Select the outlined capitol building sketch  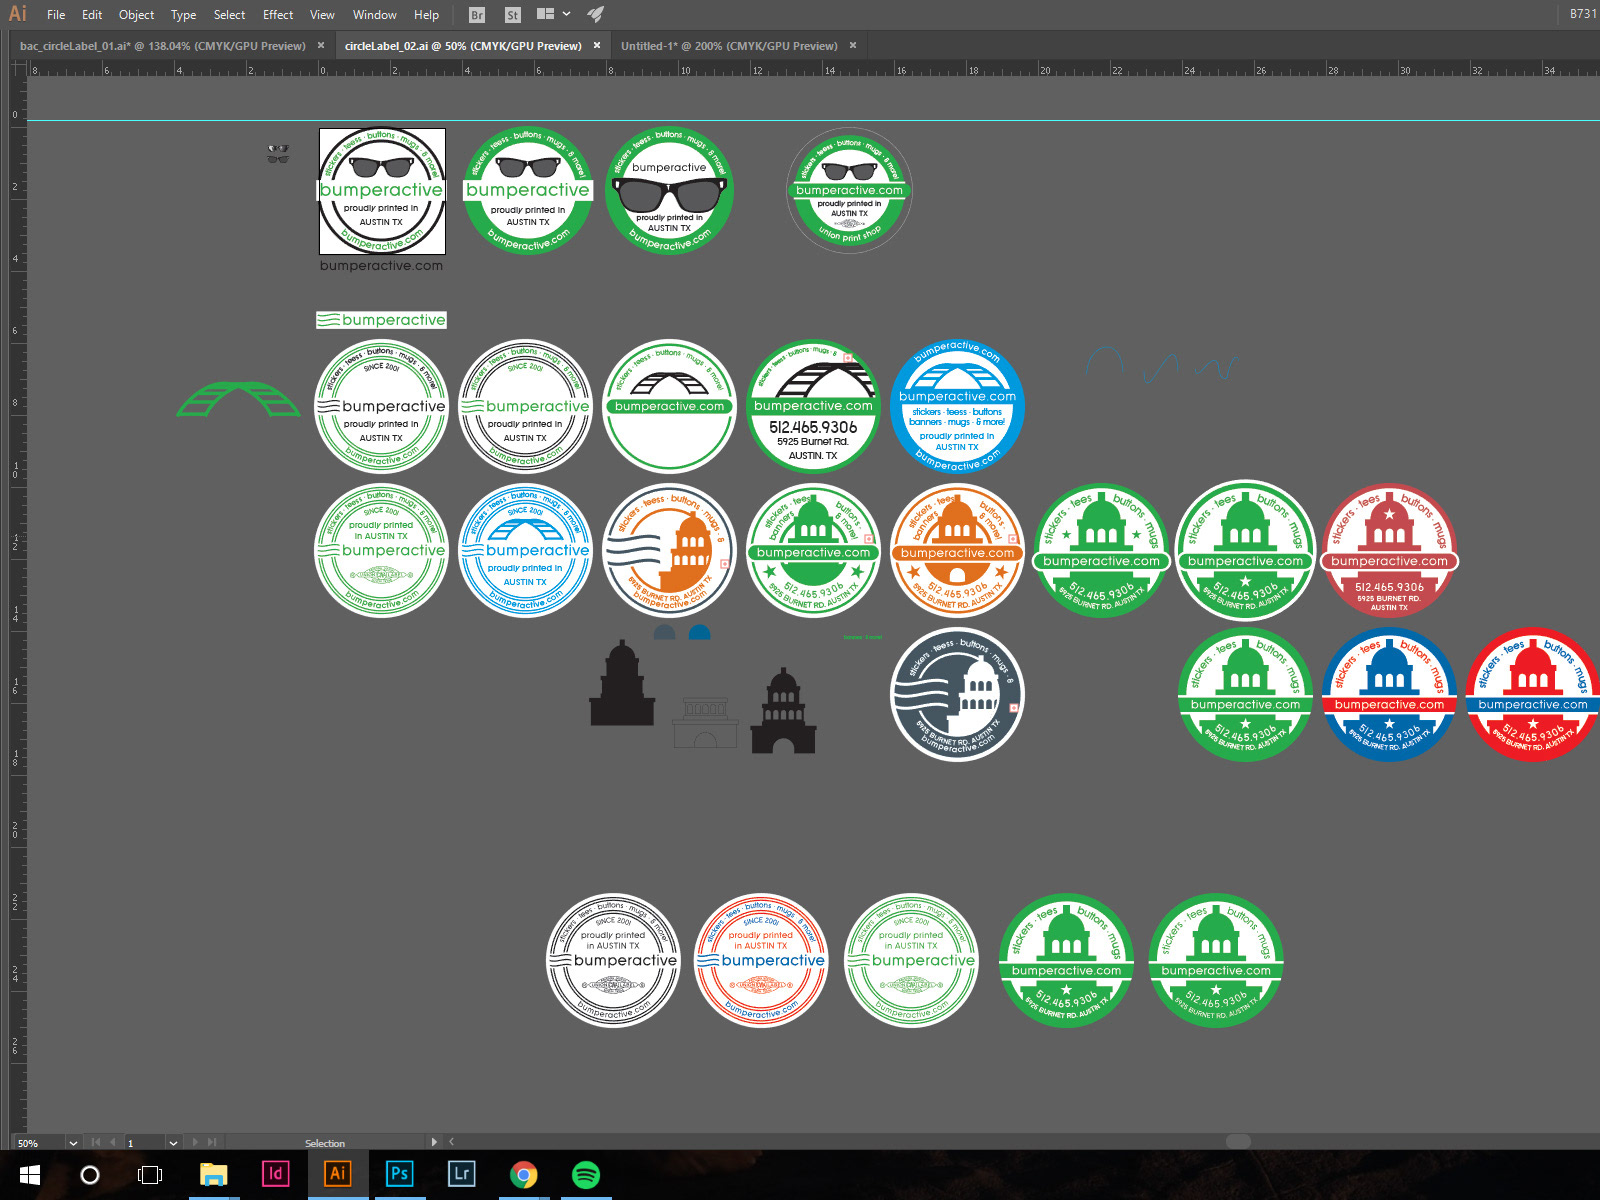coord(706,722)
